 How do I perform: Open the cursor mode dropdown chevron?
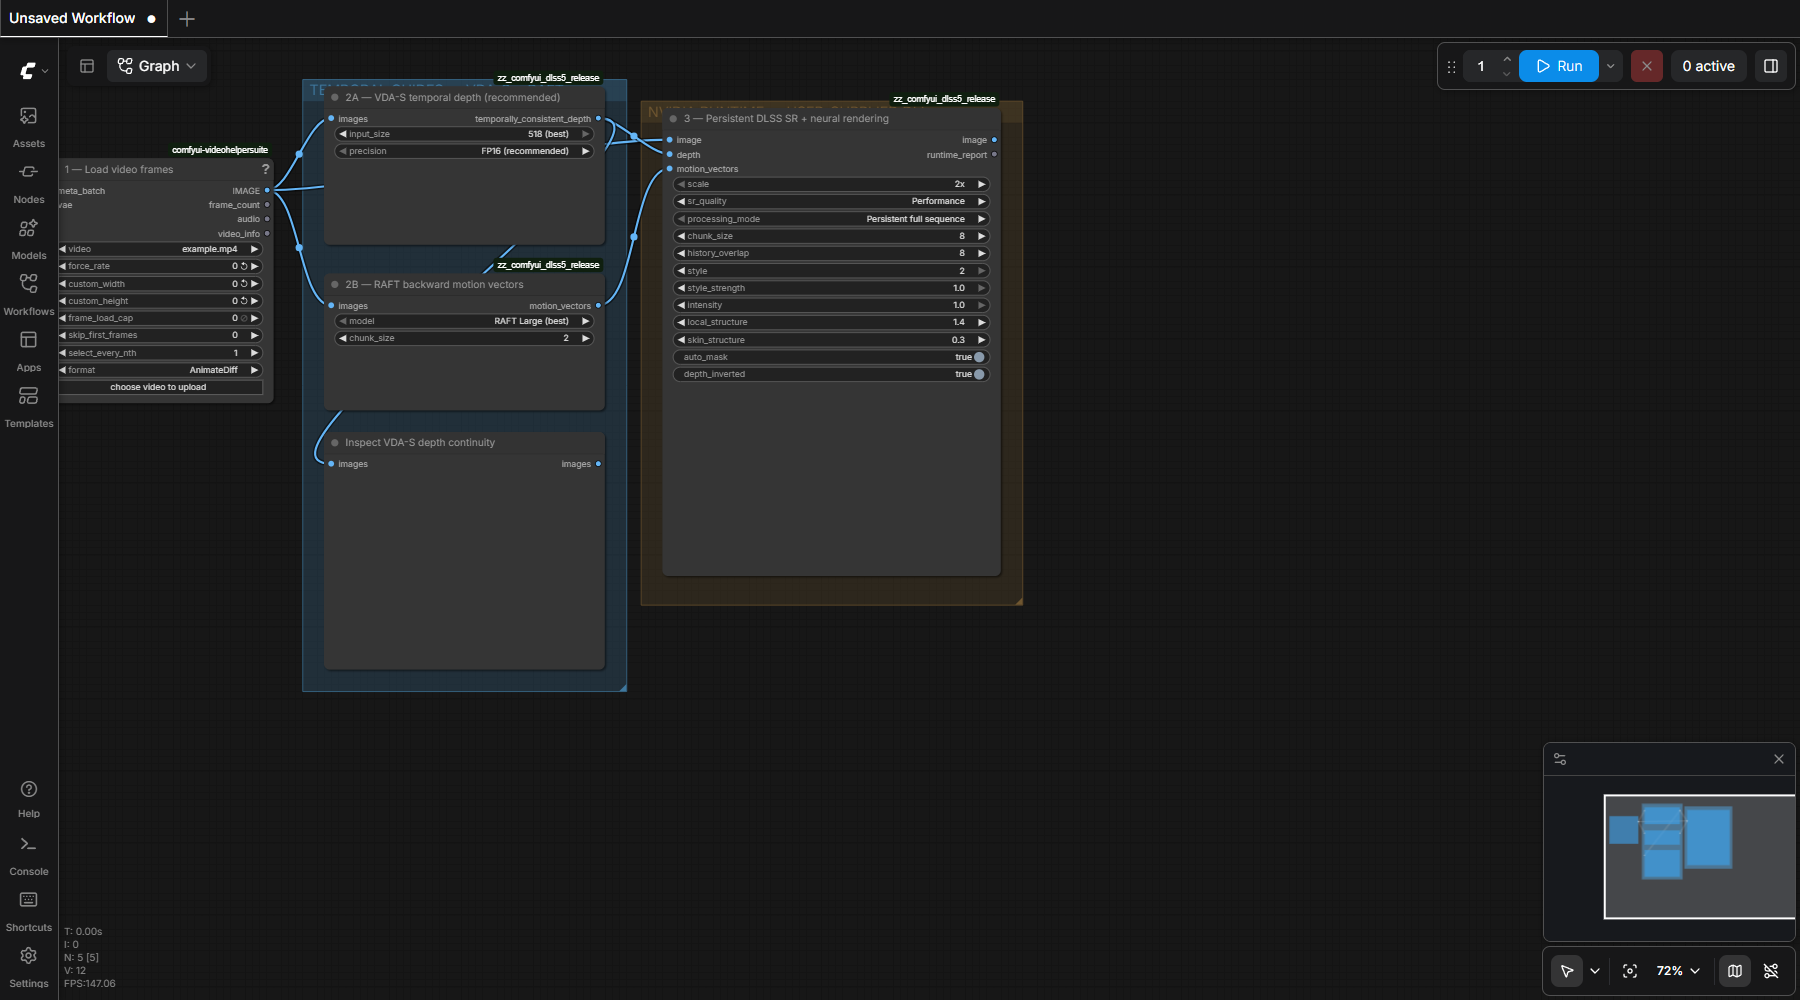pos(1595,971)
